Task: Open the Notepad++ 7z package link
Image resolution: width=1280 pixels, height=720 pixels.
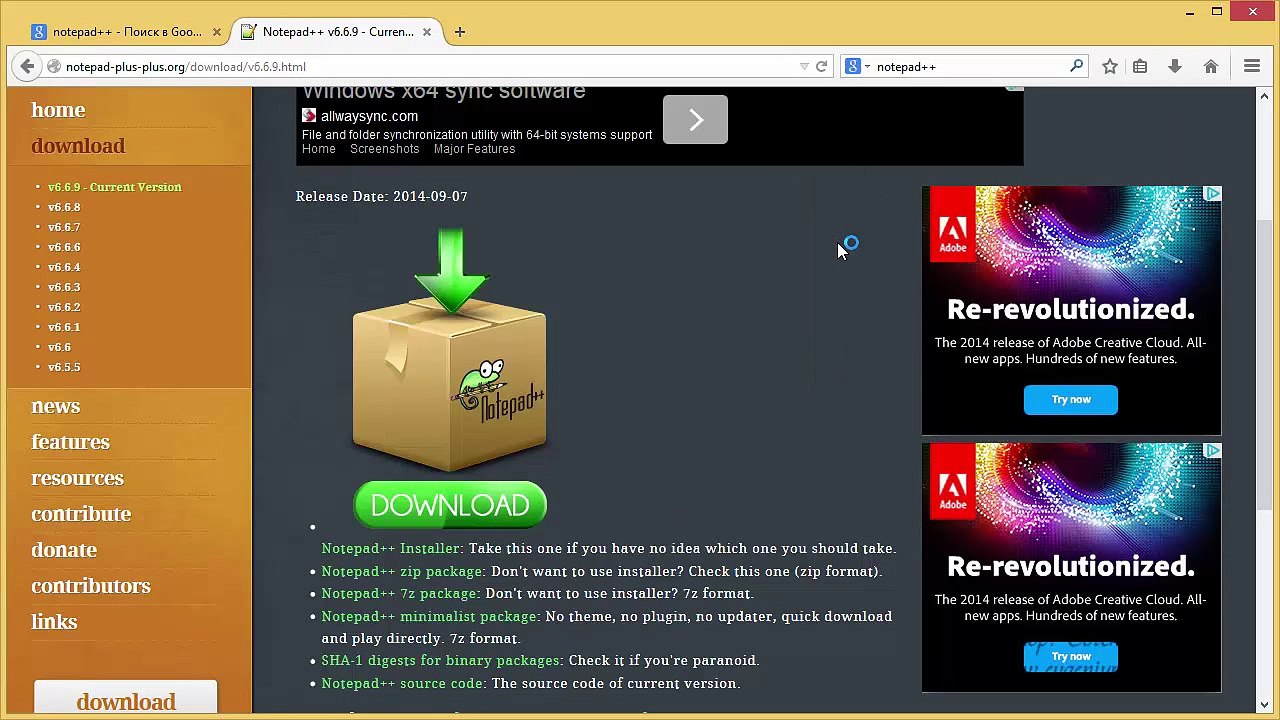Action: [400, 593]
